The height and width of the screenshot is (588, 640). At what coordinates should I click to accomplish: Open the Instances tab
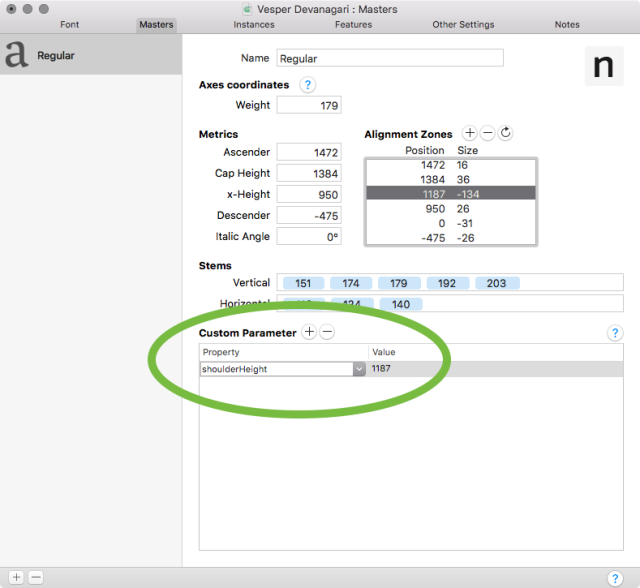click(254, 24)
